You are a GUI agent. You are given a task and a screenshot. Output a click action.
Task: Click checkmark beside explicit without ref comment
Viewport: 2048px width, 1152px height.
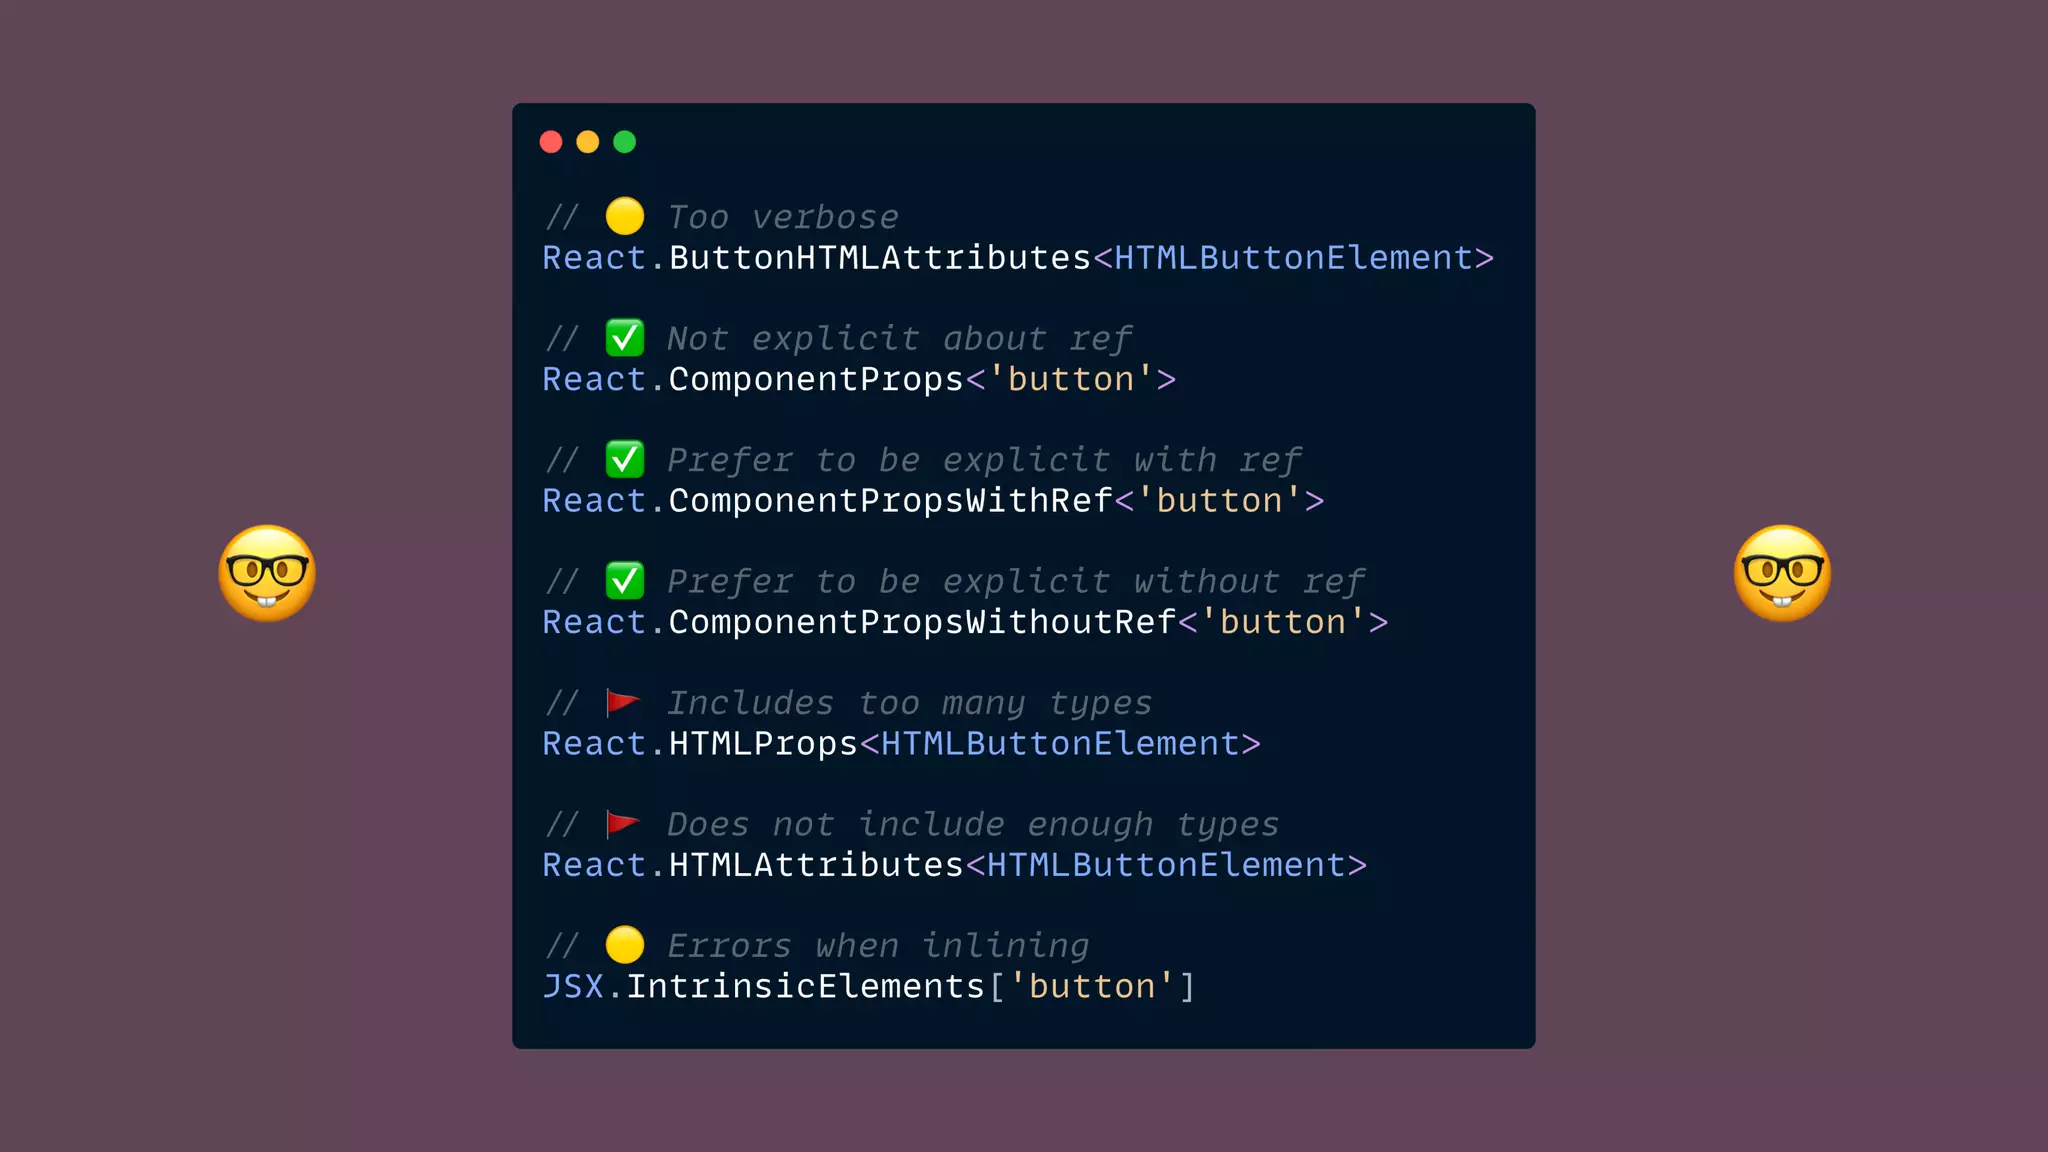[x=625, y=581]
